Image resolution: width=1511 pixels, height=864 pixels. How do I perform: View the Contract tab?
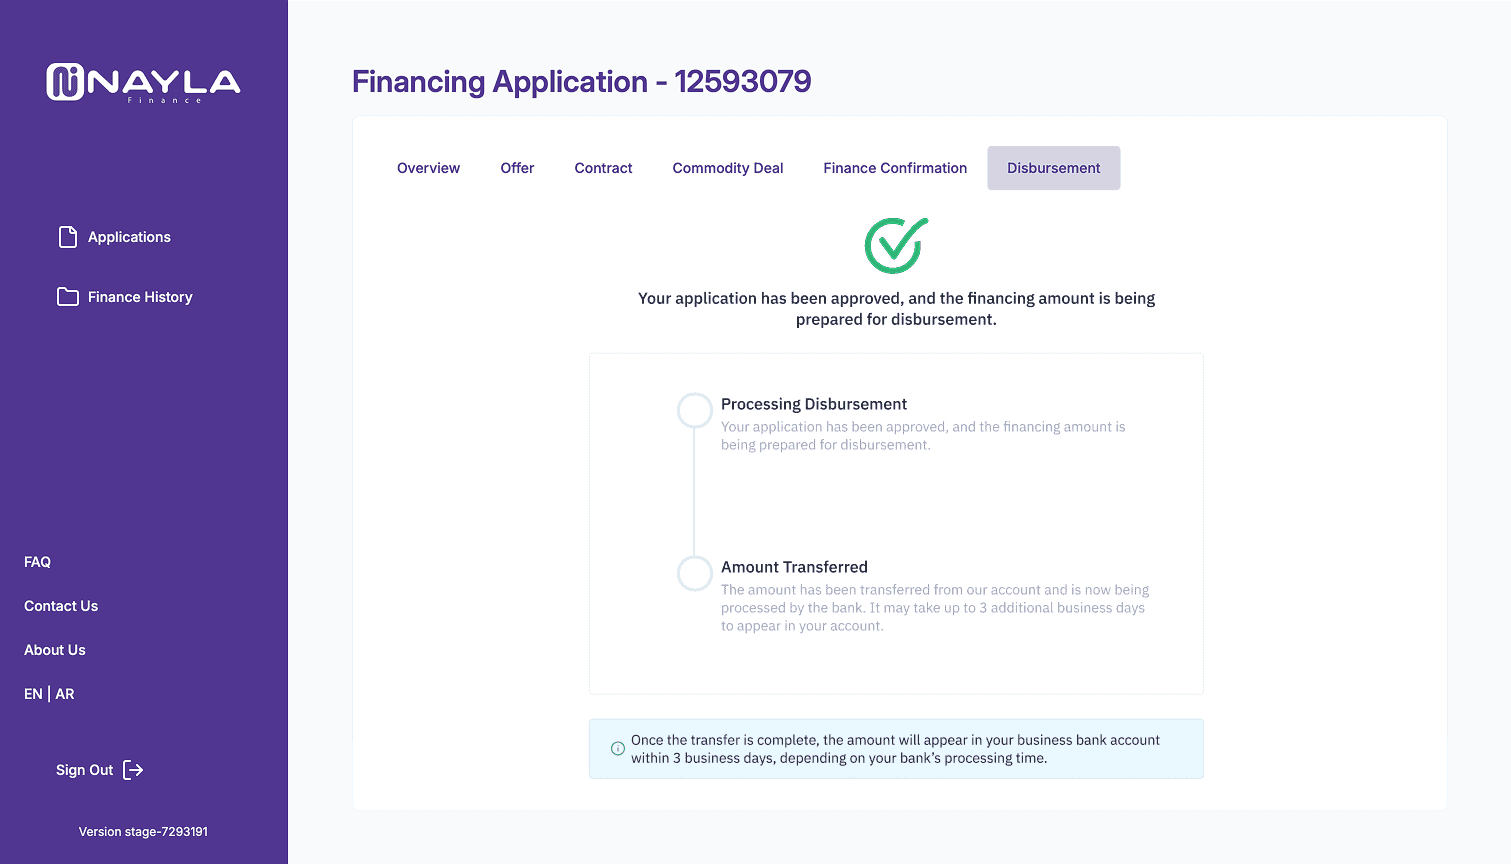[603, 168]
